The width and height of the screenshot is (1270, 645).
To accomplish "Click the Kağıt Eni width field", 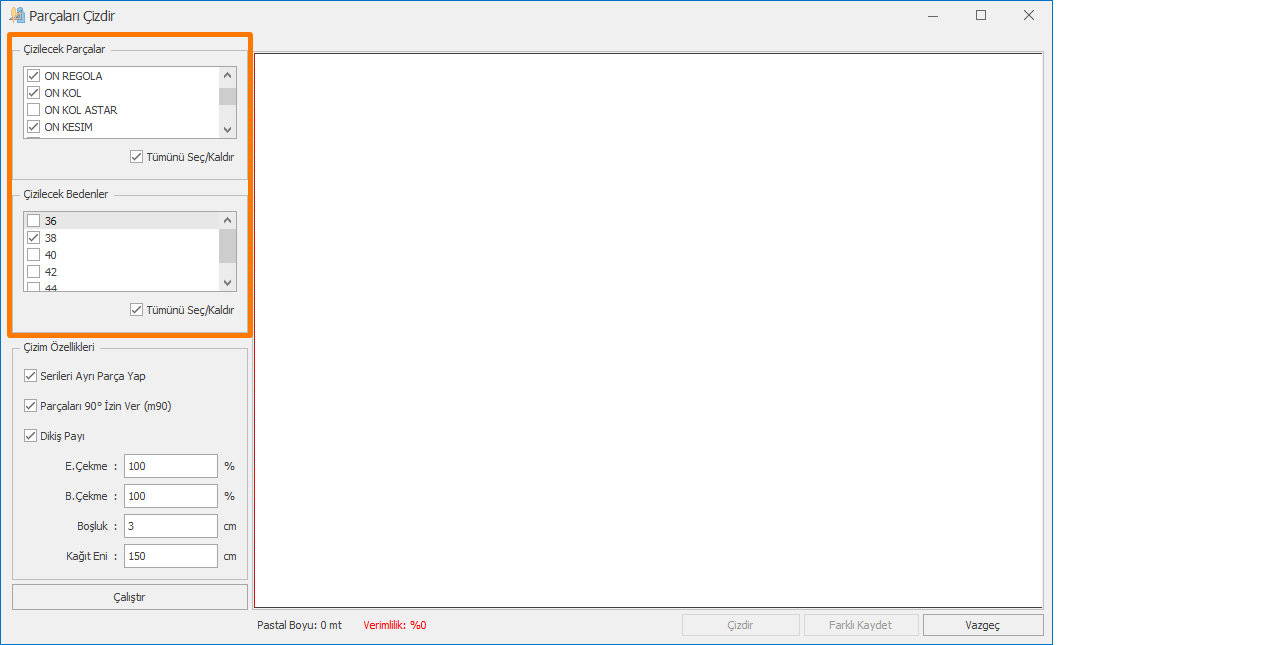I will [x=170, y=556].
